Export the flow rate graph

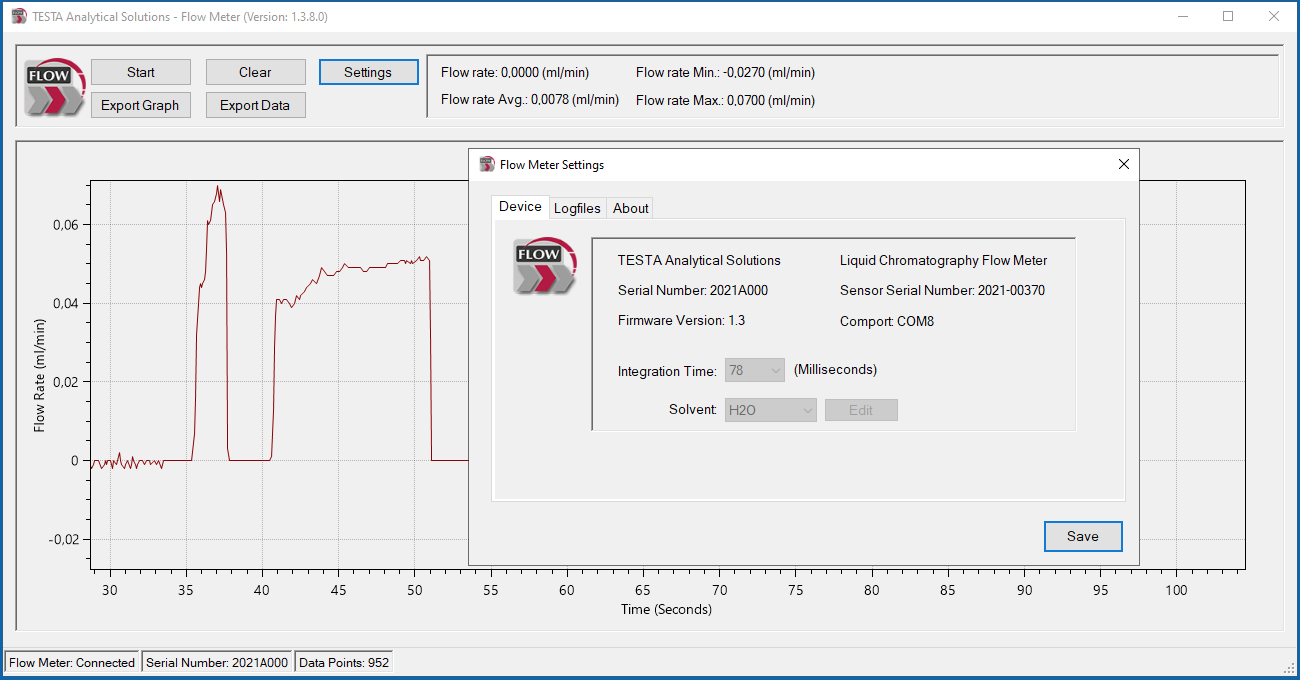[x=140, y=104]
